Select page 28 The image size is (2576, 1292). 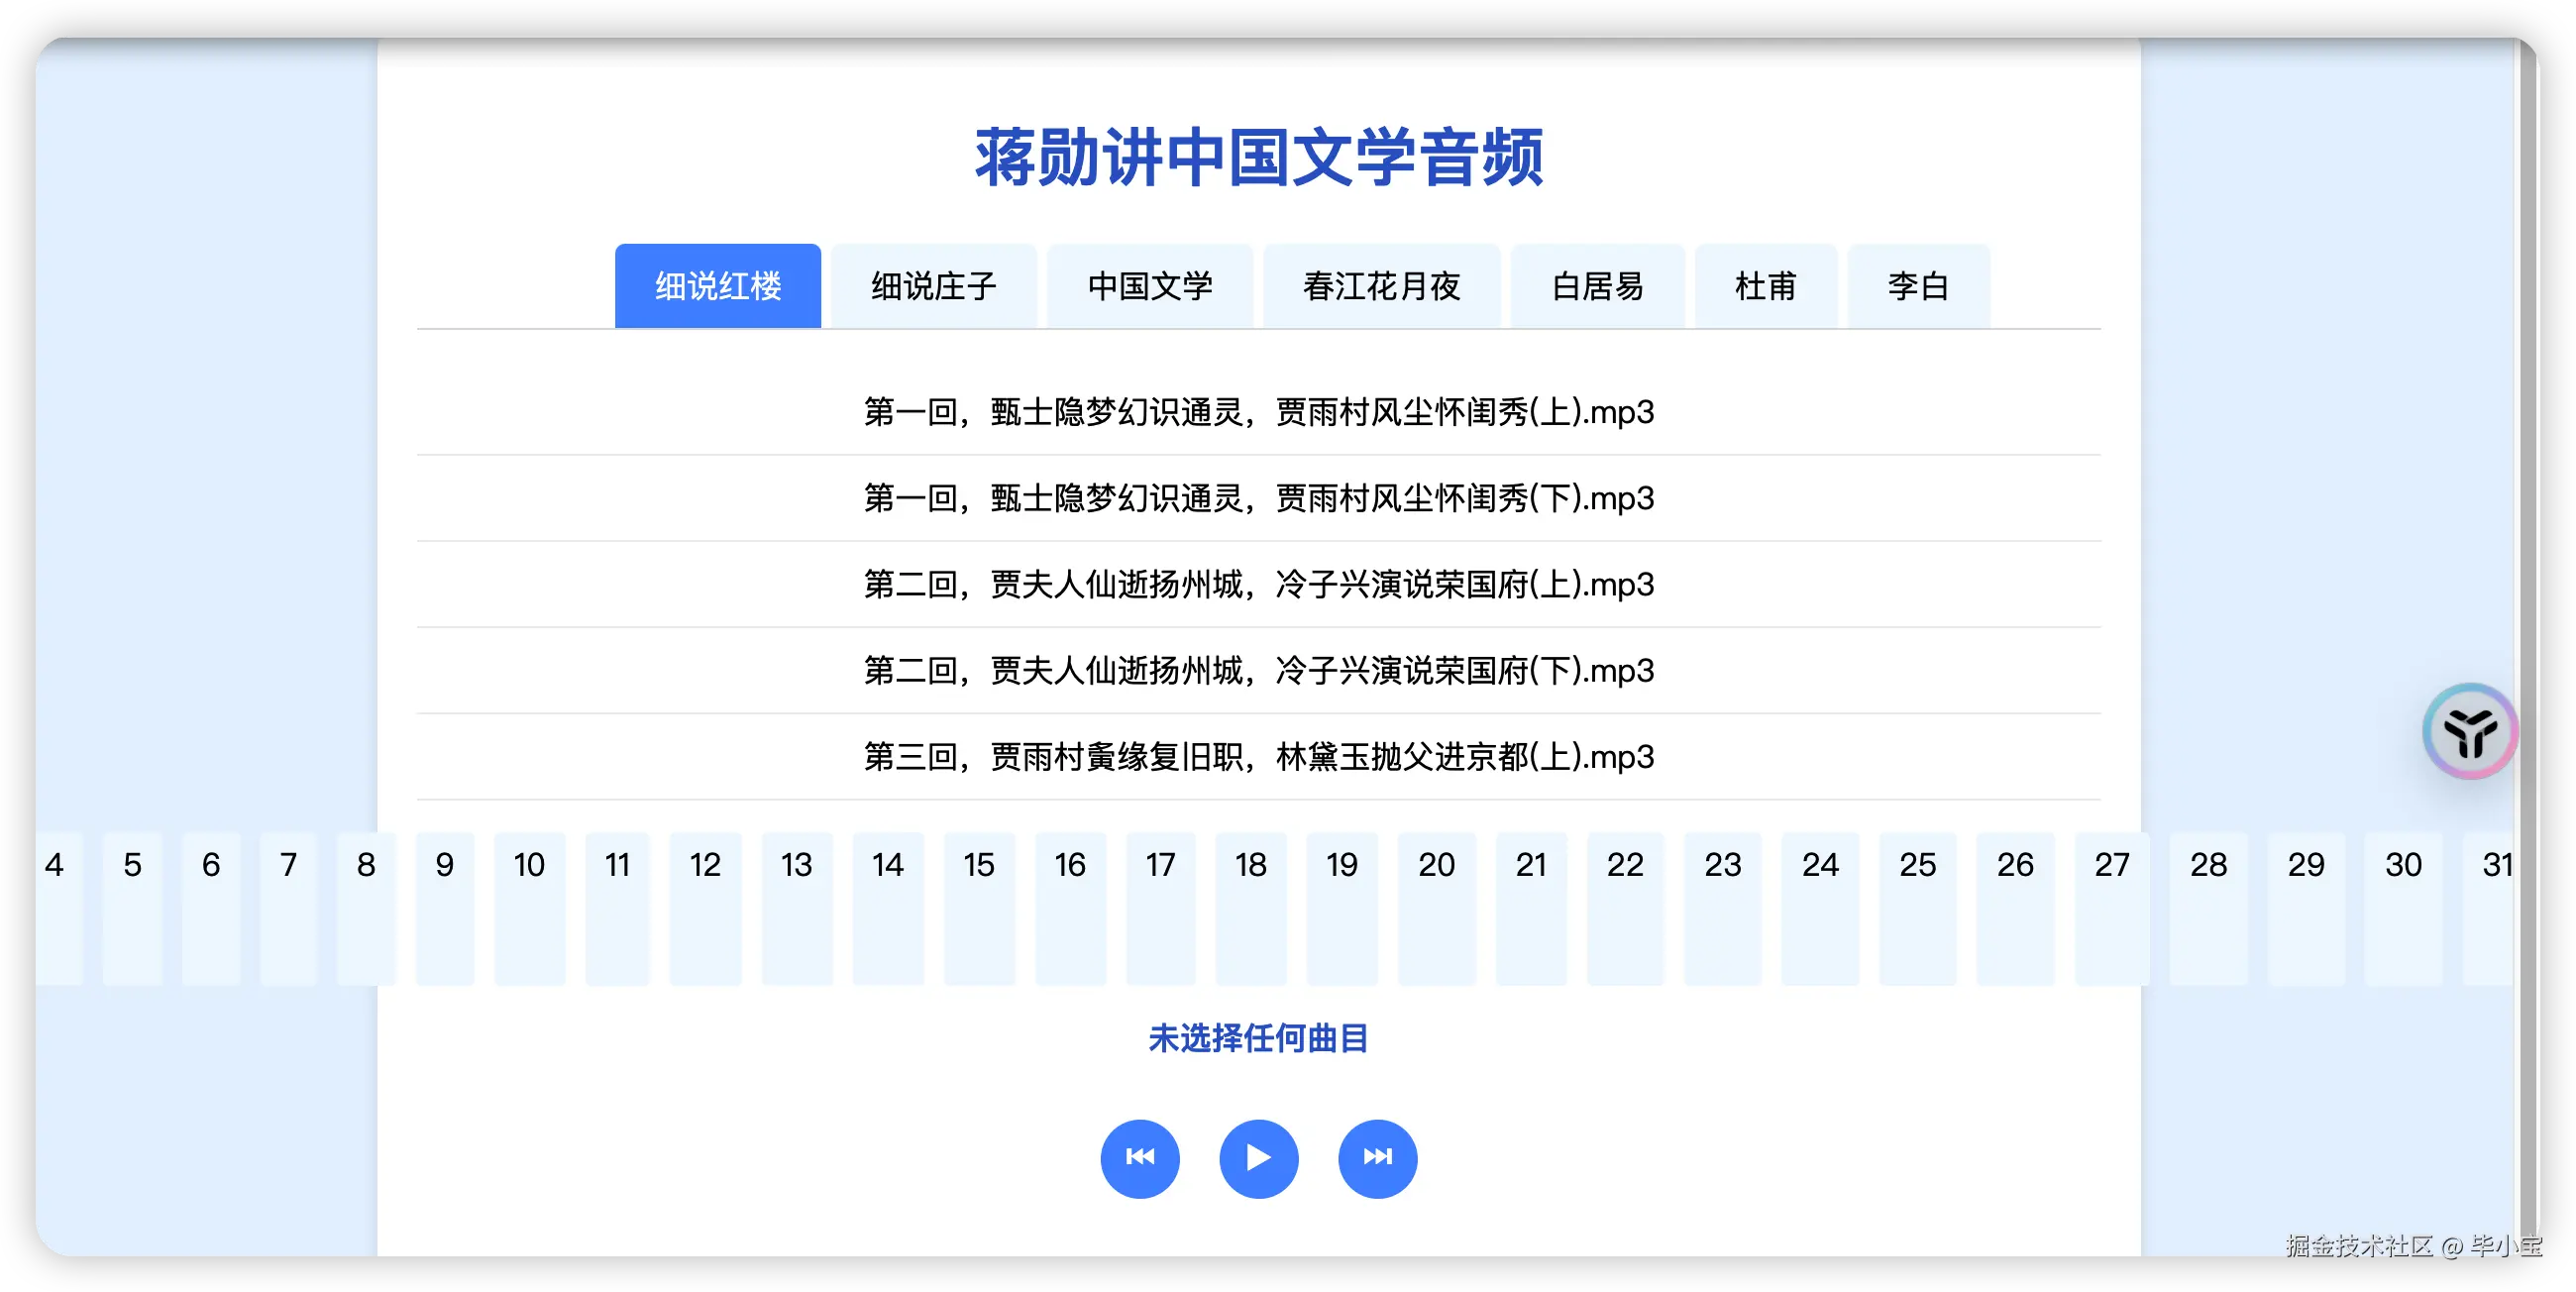tap(2209, 865)
